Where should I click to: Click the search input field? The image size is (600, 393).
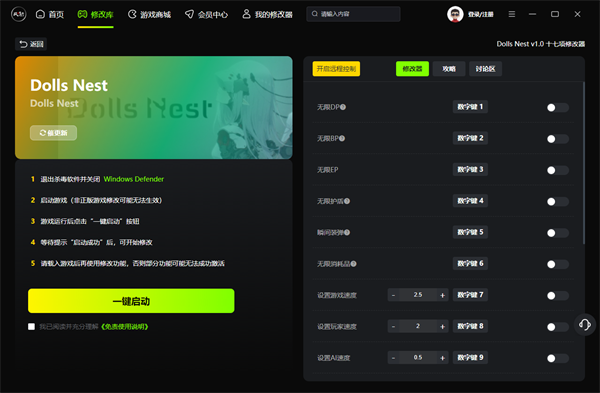click(x=353, y=14)
